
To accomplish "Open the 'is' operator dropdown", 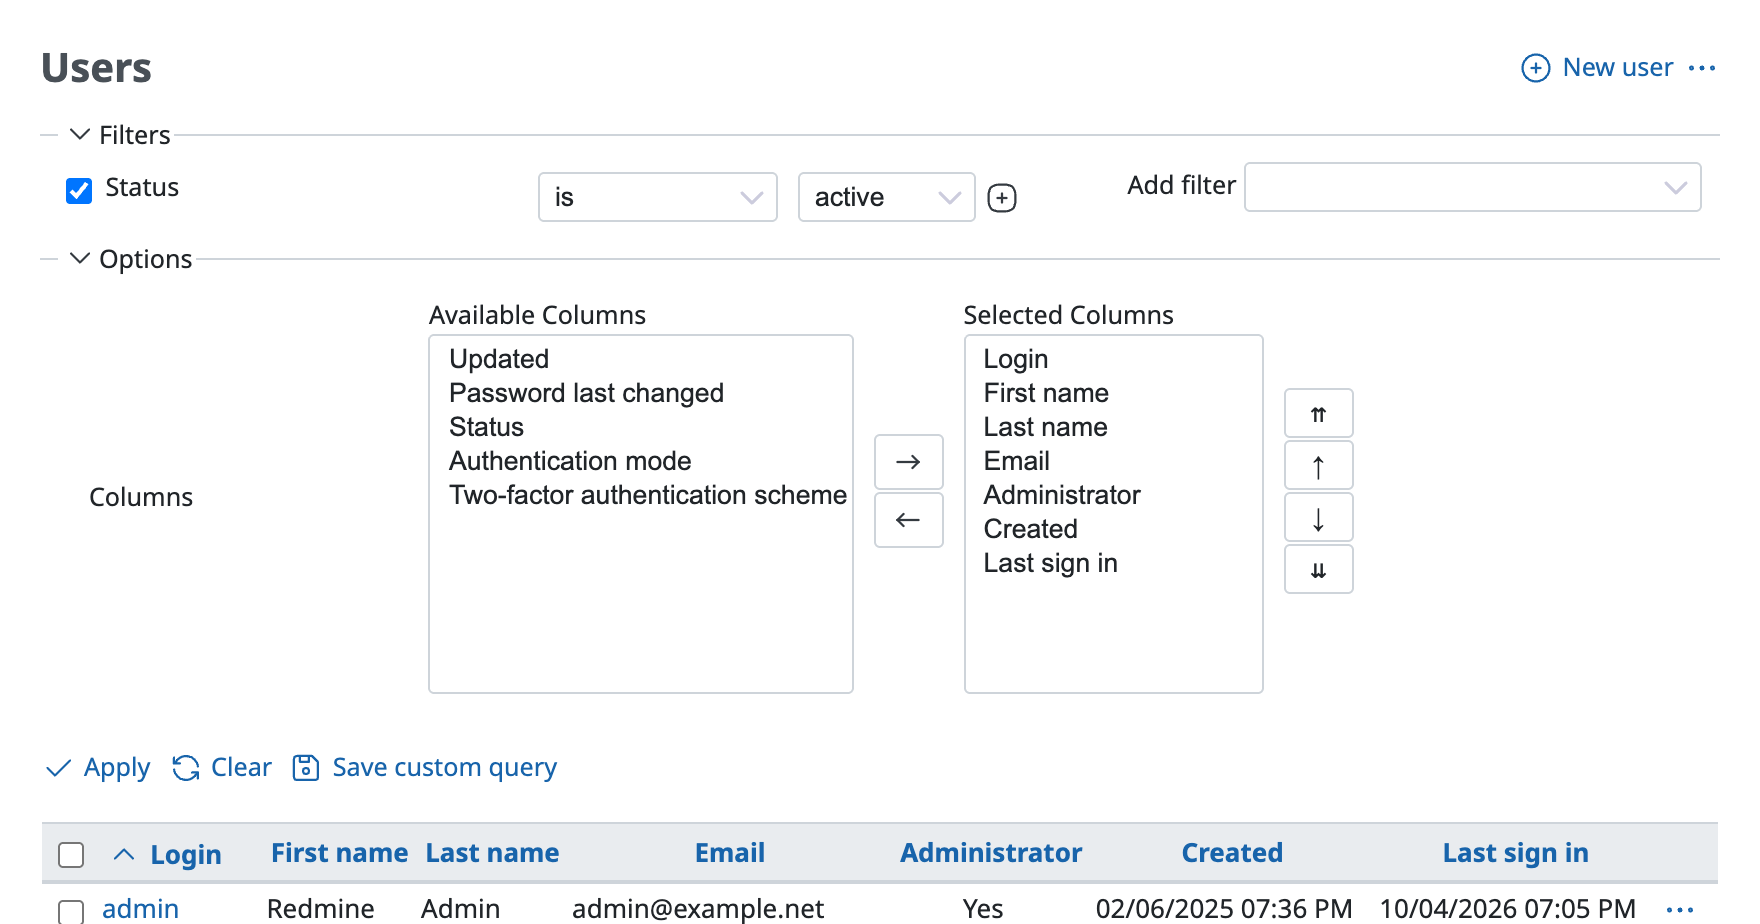I will tap(658, 197).
